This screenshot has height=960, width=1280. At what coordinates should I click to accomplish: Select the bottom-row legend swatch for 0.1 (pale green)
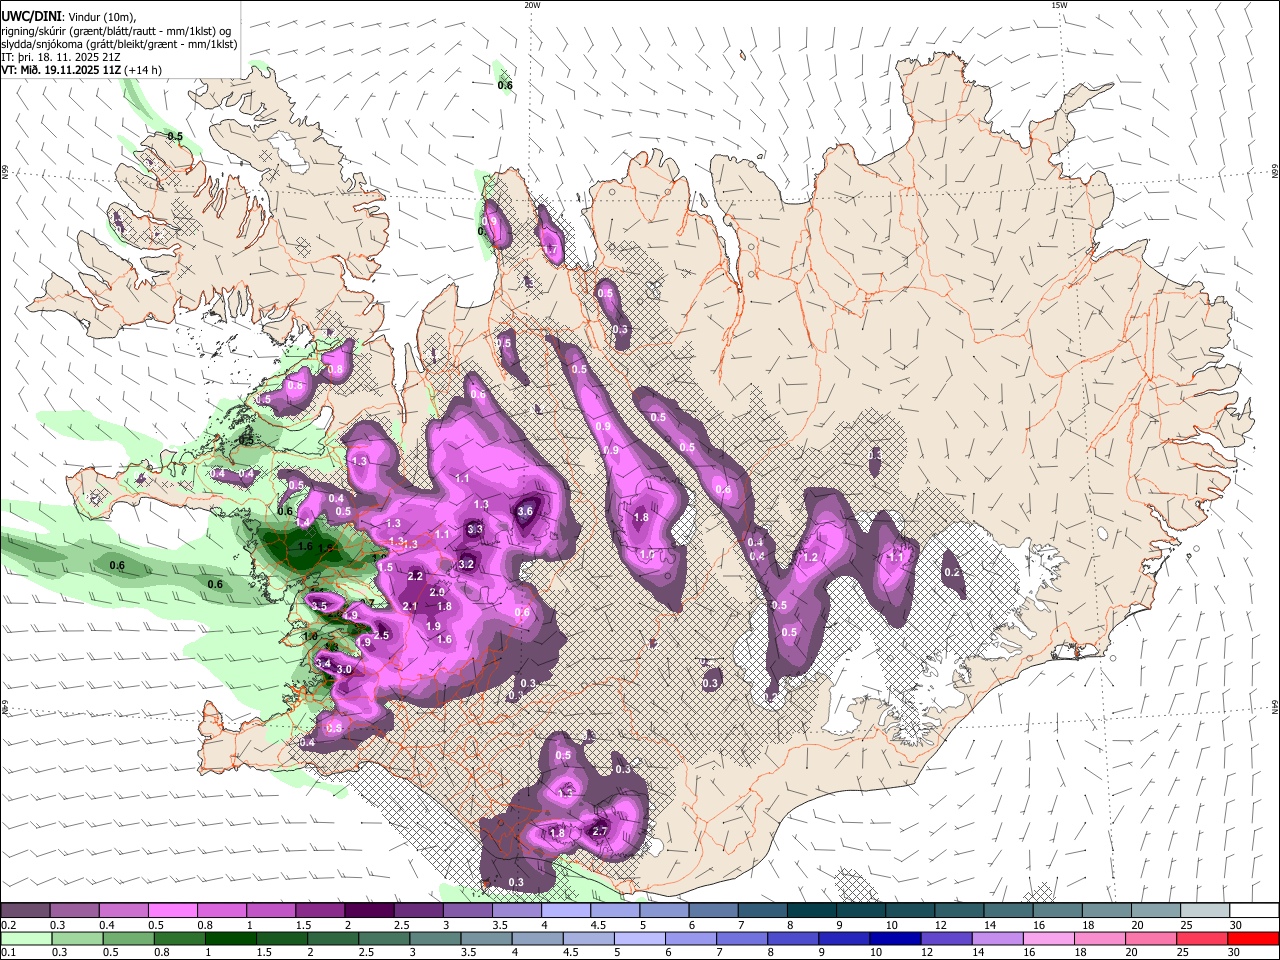coord(25,938)
